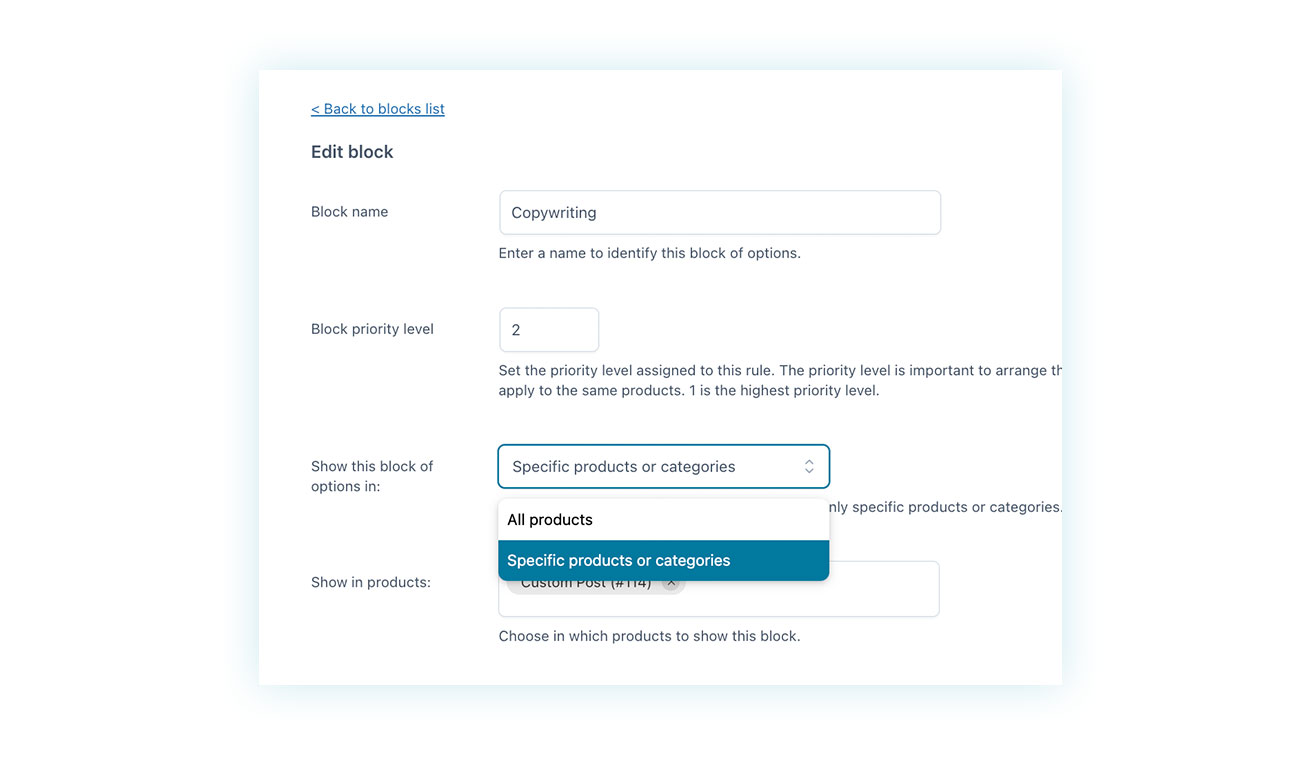Focus the Block name field containing Copywriting

[x=719, y=213]
